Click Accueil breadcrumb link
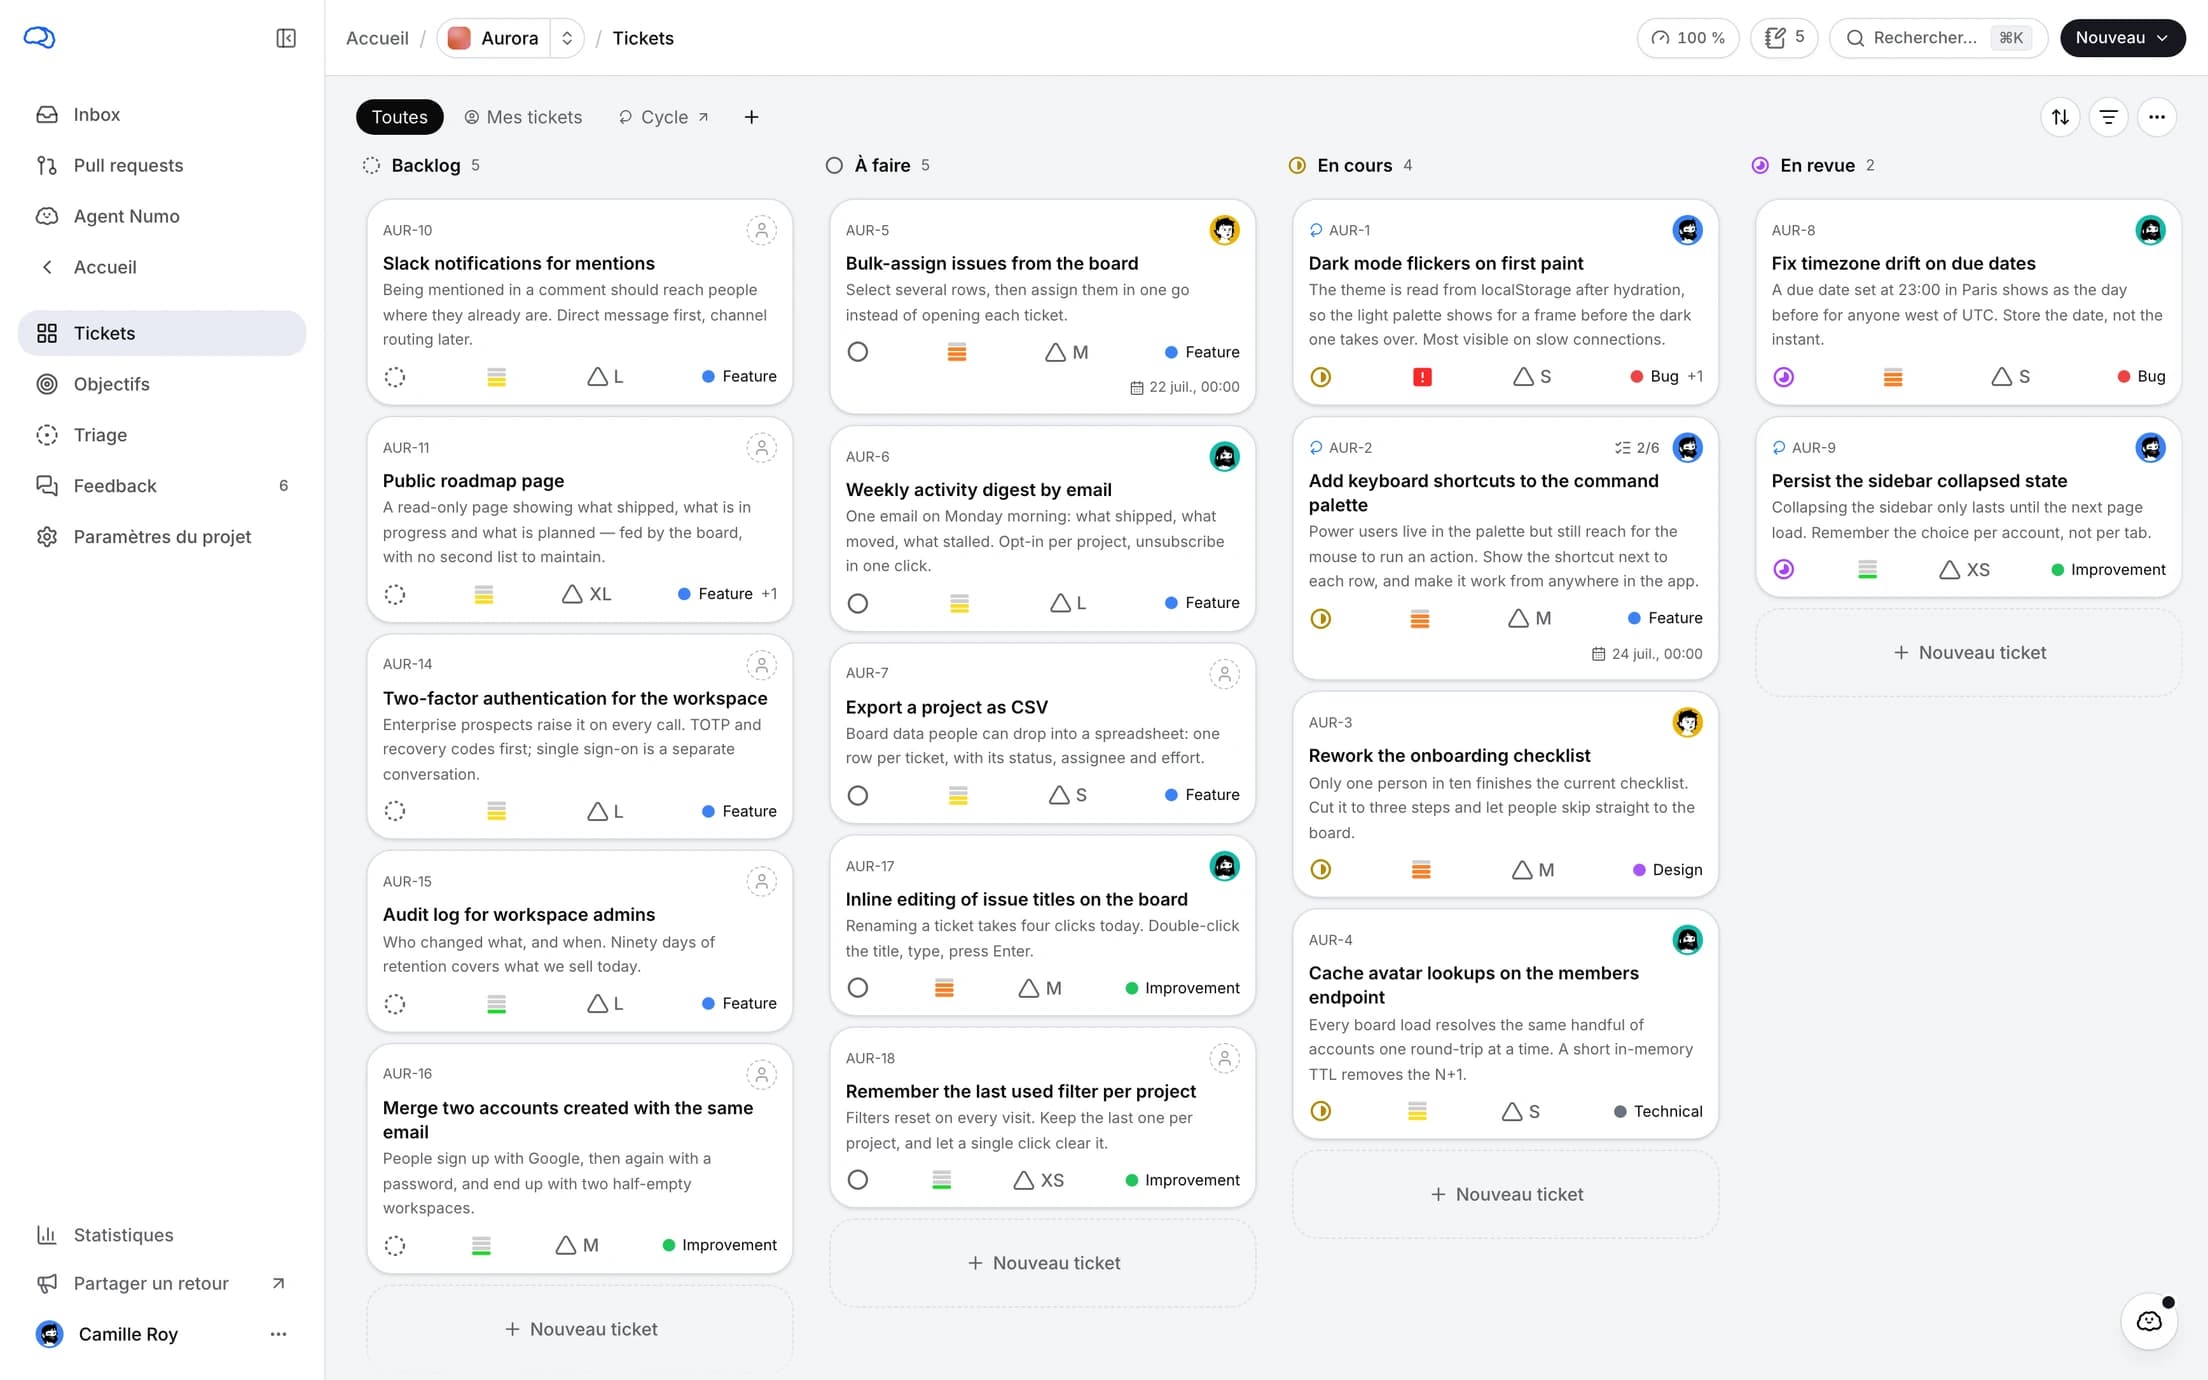This screenshot has height=1380, width=2208. (377, 38)
